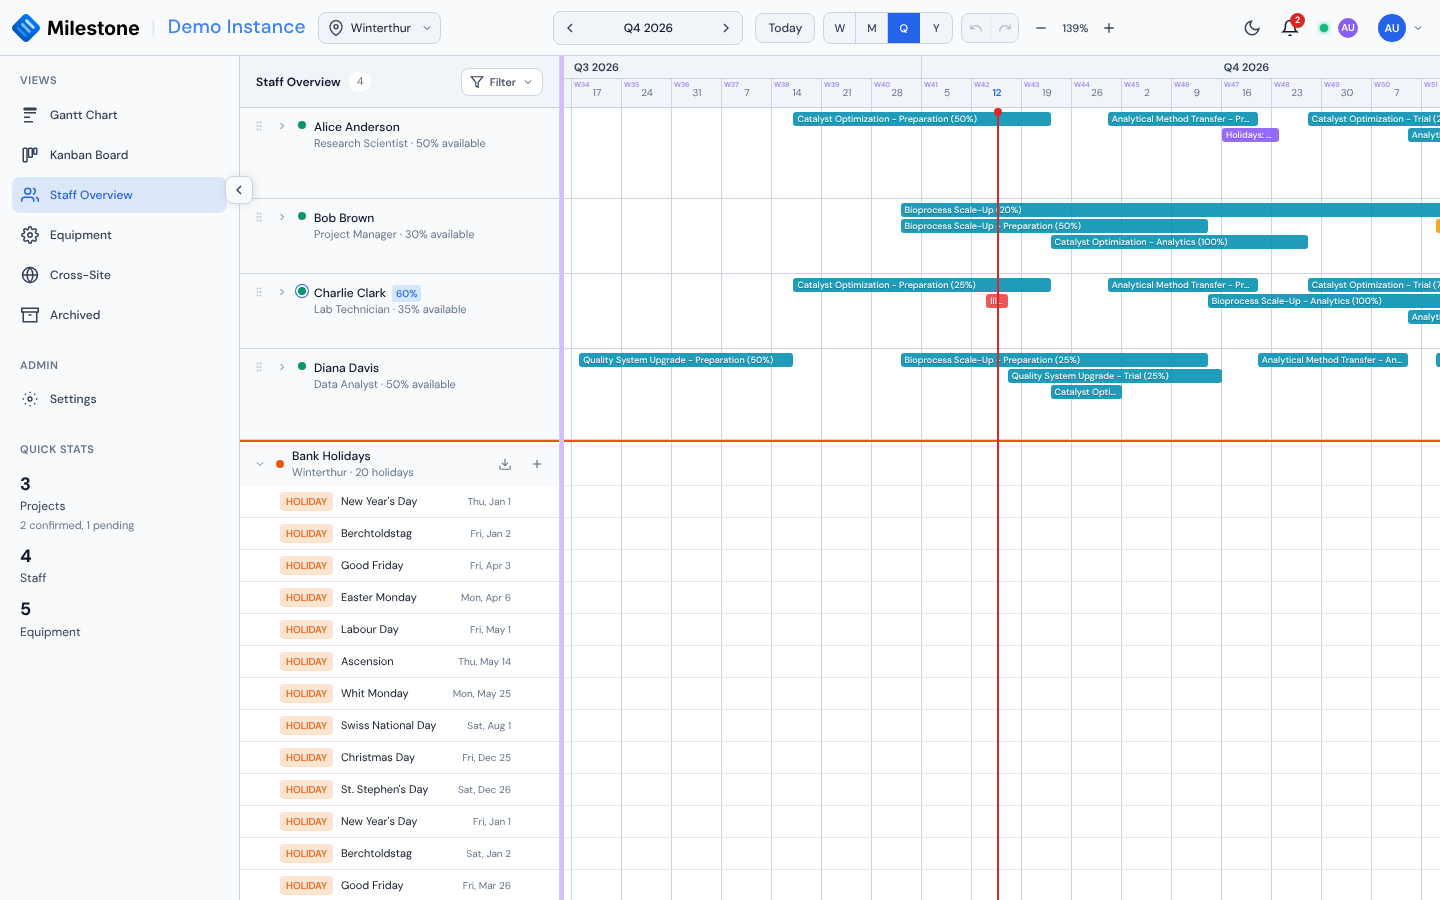Zoom in with the plus icon
This screenshot has height=900, width=1440.
pyautogui.click(x=1109, y=28)
